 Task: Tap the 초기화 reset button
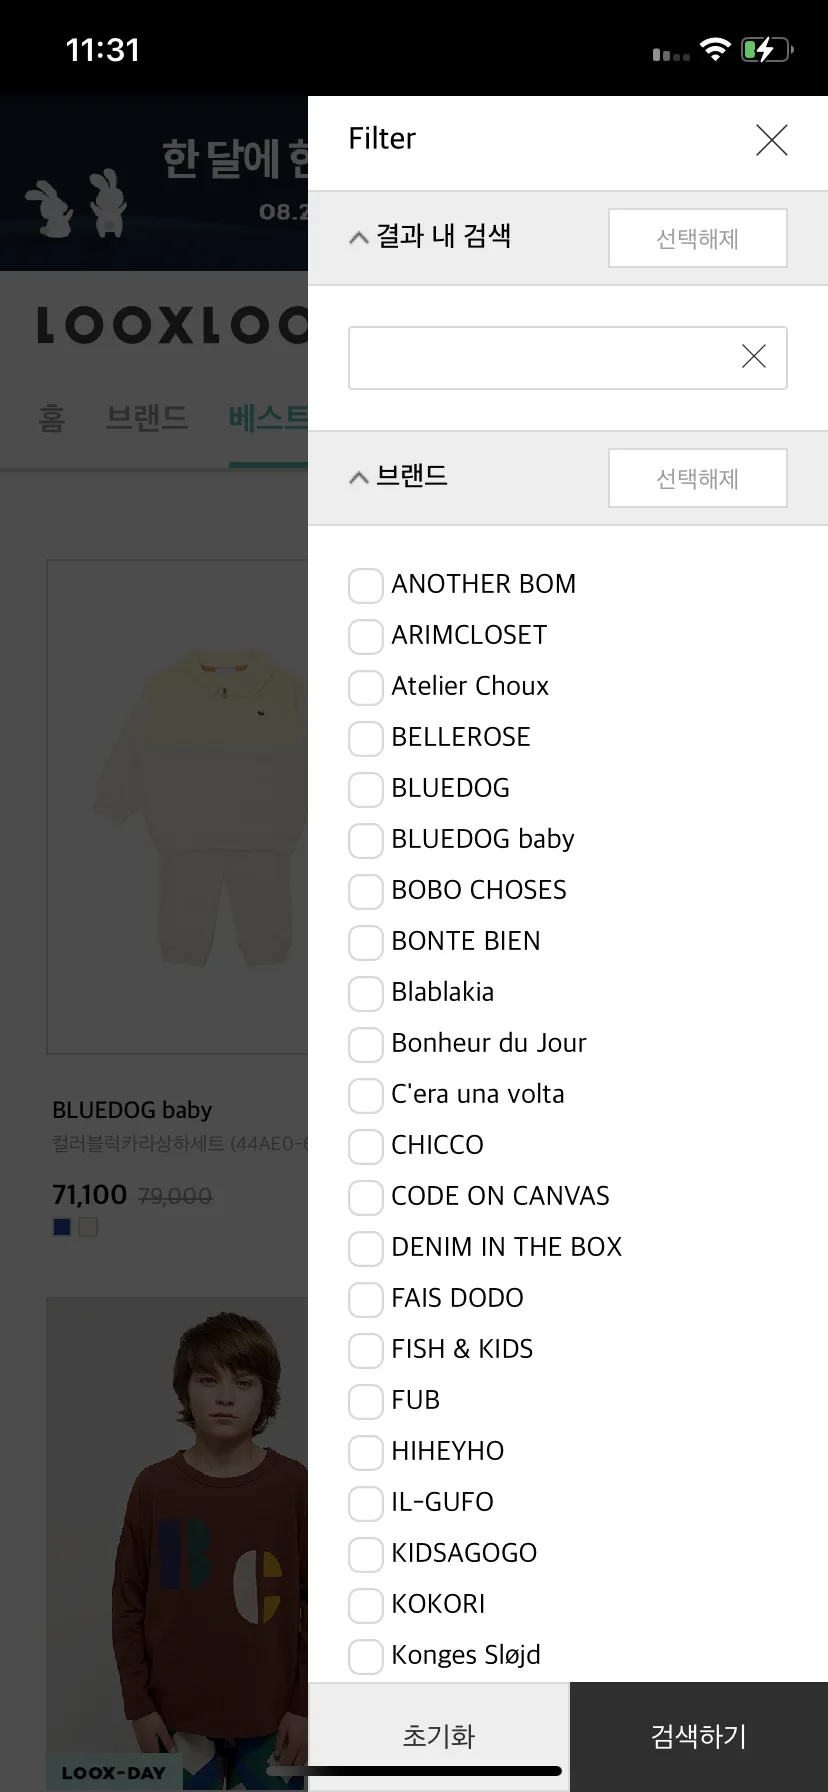point(439,1736)
